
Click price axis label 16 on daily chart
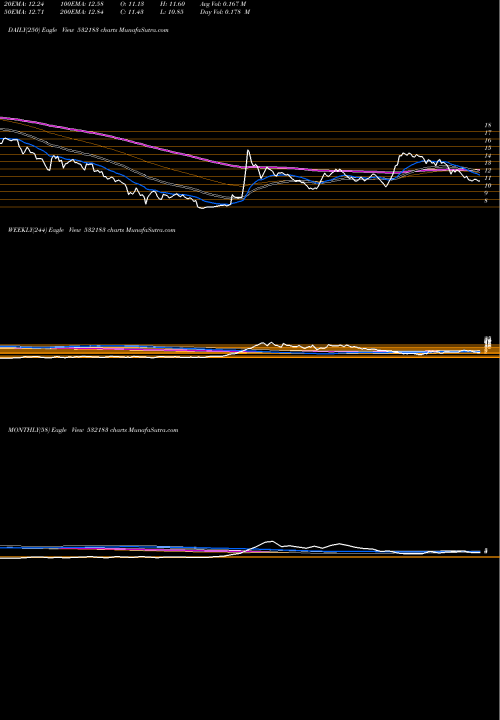[x=488, y=141]
